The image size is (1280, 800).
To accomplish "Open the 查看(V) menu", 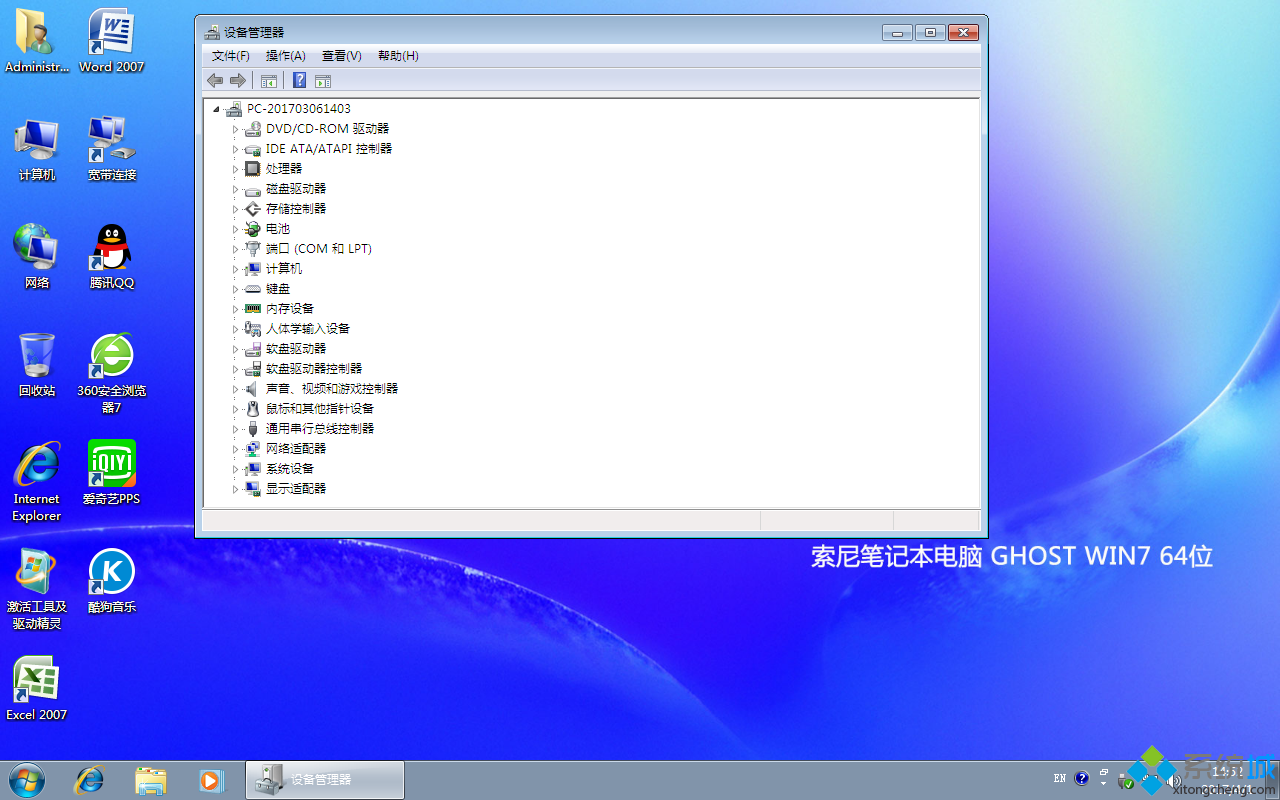I will 342,56.
